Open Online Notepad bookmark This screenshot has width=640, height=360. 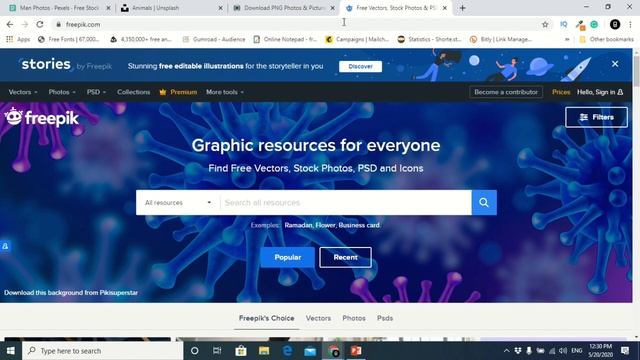(x=285, y=39)
